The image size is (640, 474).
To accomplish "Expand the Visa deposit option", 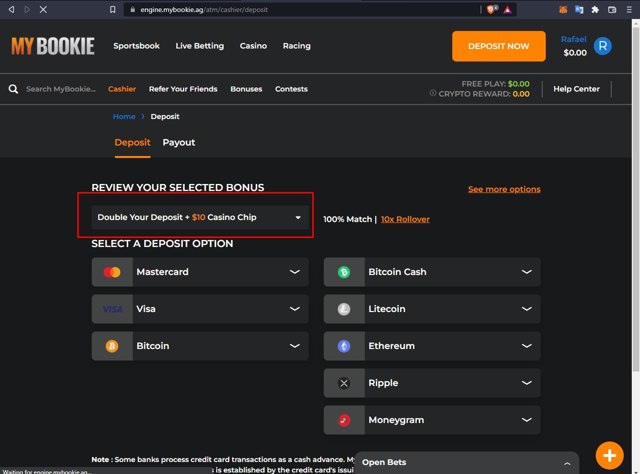I will [x=295, y=309].
